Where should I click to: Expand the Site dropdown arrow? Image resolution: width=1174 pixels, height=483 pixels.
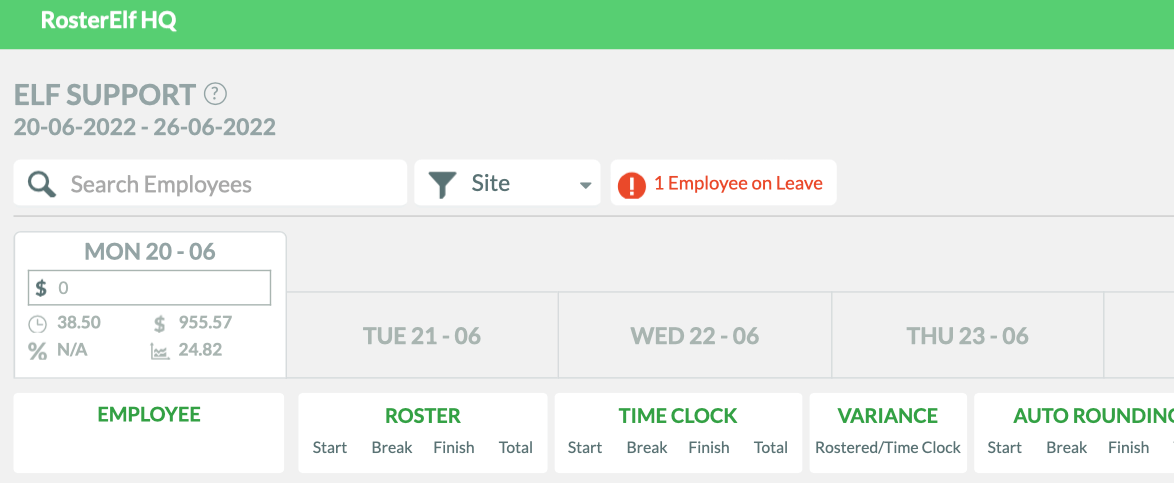586,186
